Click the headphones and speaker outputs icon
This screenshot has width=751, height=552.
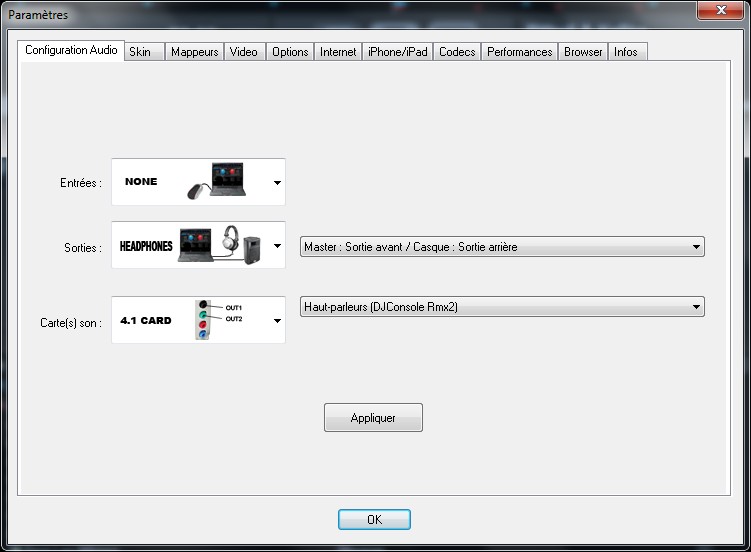tap(220, 245)
